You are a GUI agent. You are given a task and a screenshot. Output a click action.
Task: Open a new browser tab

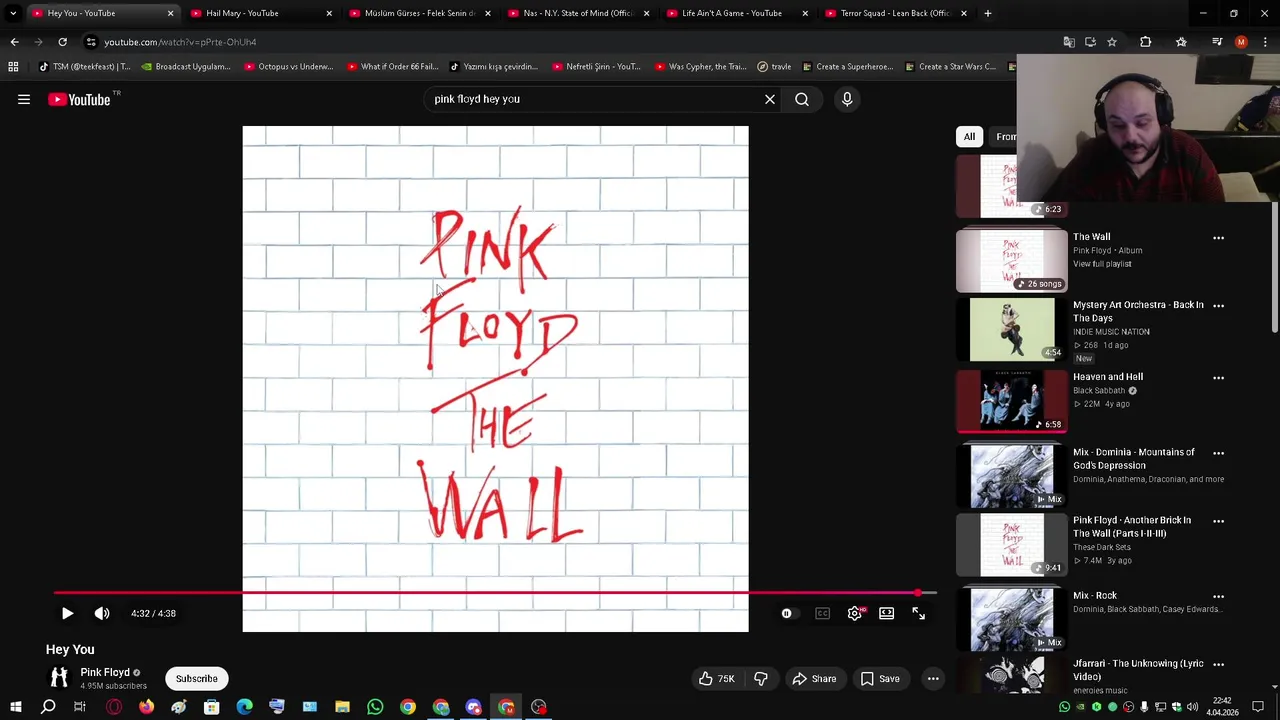[988, 13]
